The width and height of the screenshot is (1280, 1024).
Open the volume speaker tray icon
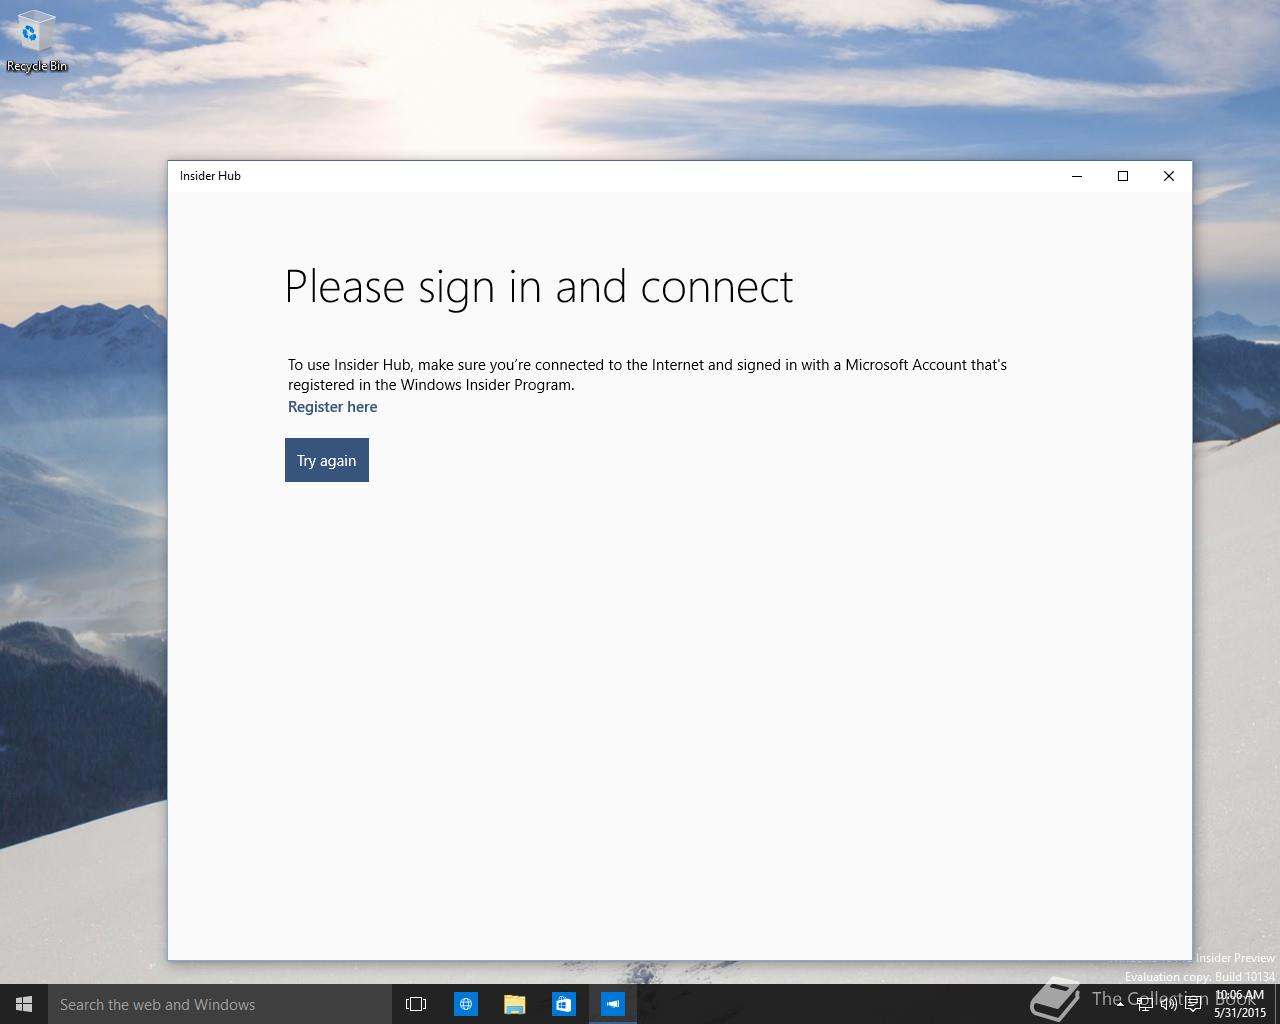1169,1004
